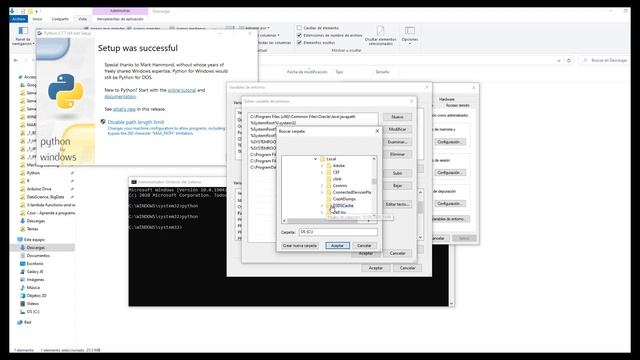Click the Música icon in sidebar
The image size is (640, 360).
(x=22, y=288)
